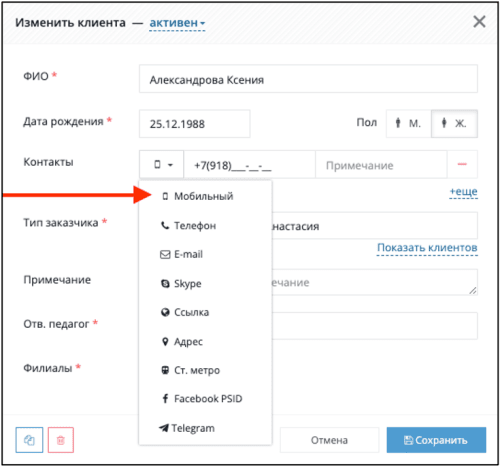
Task: Click the Skype logo icon
Action: (x=165, y=284)
